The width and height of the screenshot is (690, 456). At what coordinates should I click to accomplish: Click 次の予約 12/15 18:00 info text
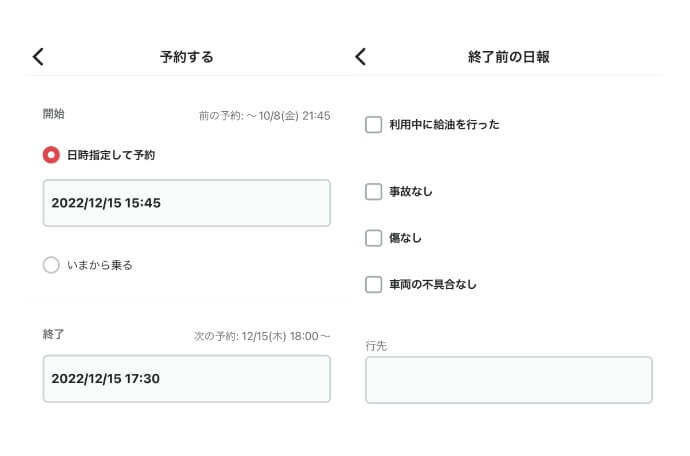click(x=262, y=337)
